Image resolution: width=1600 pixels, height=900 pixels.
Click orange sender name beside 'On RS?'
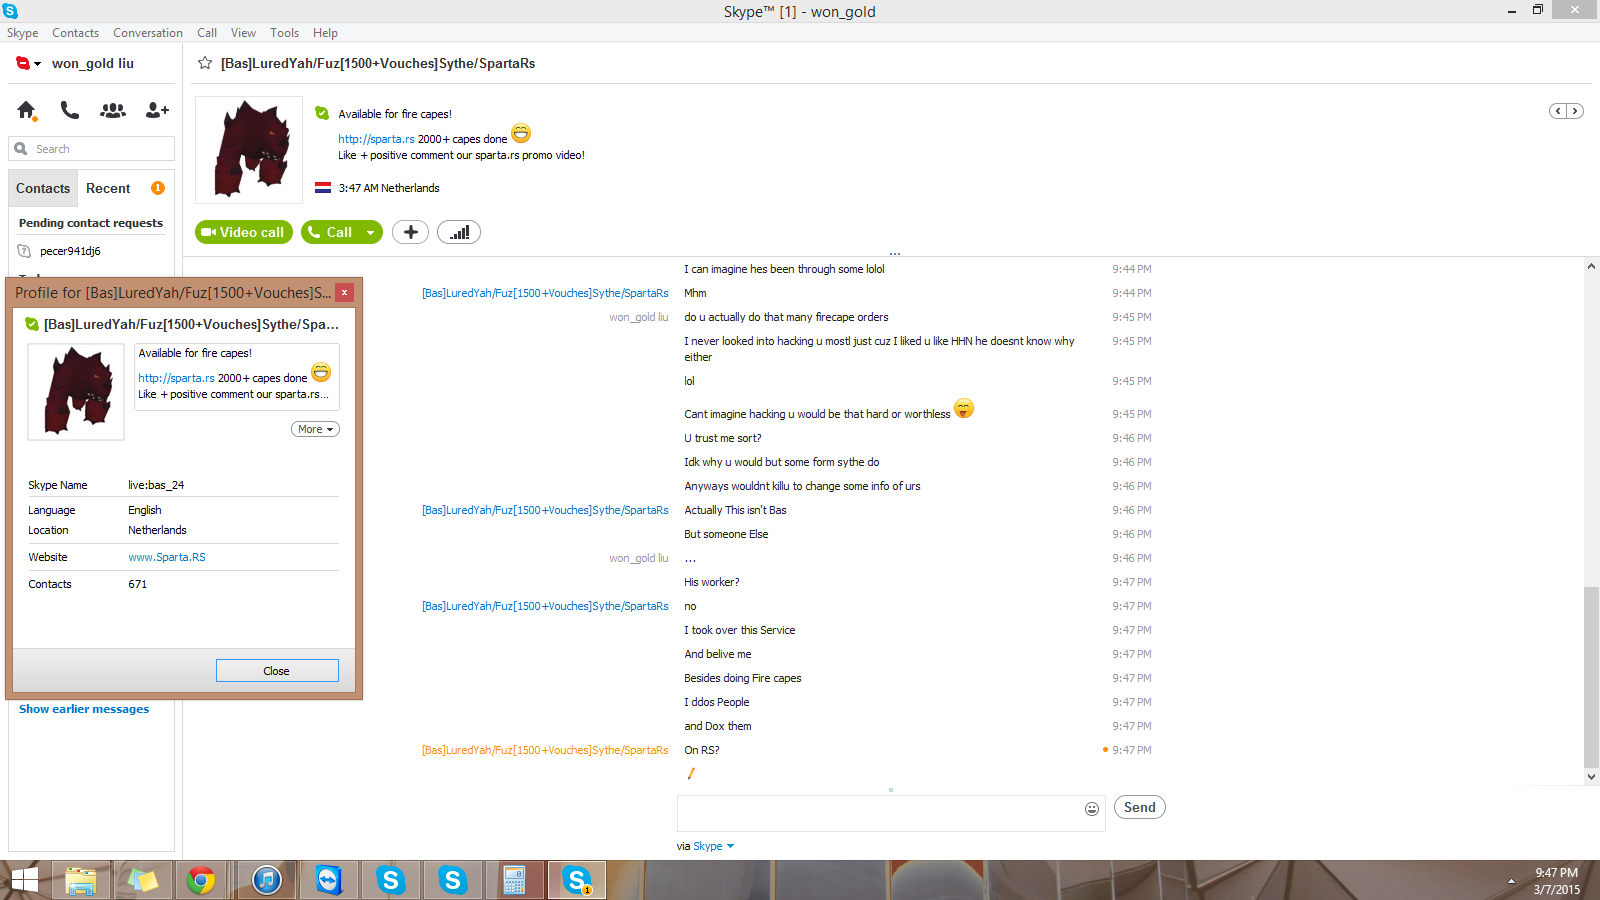tap(545, 750)
